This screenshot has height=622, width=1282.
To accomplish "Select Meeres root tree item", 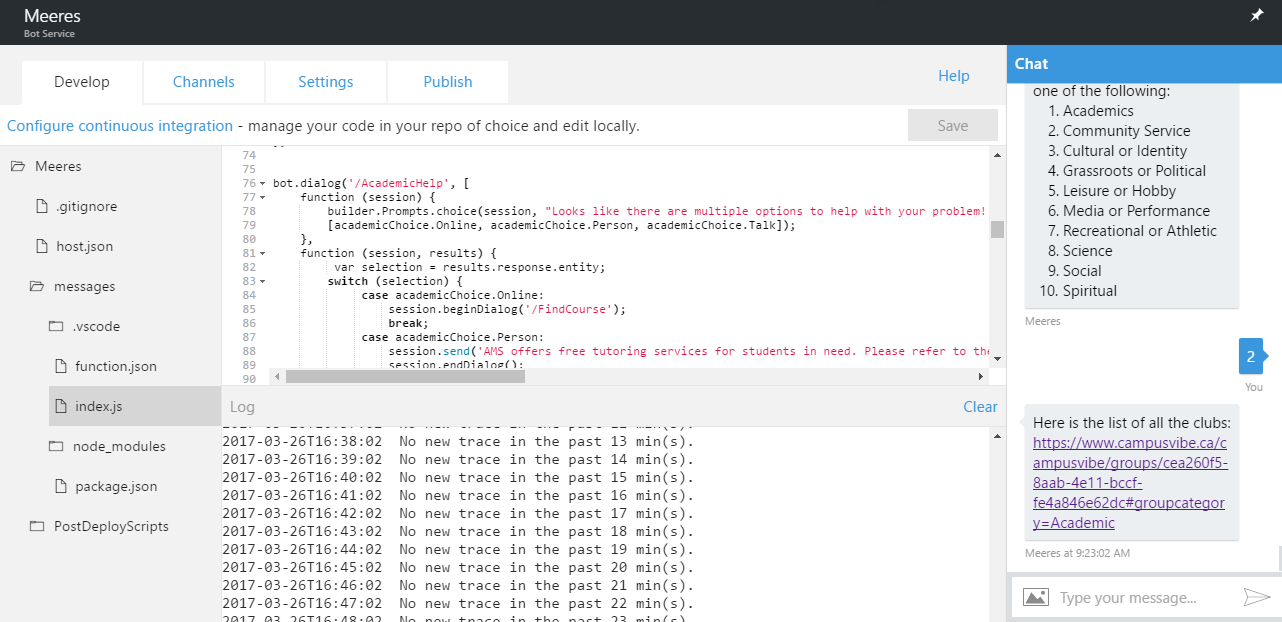I will [58, 166].
